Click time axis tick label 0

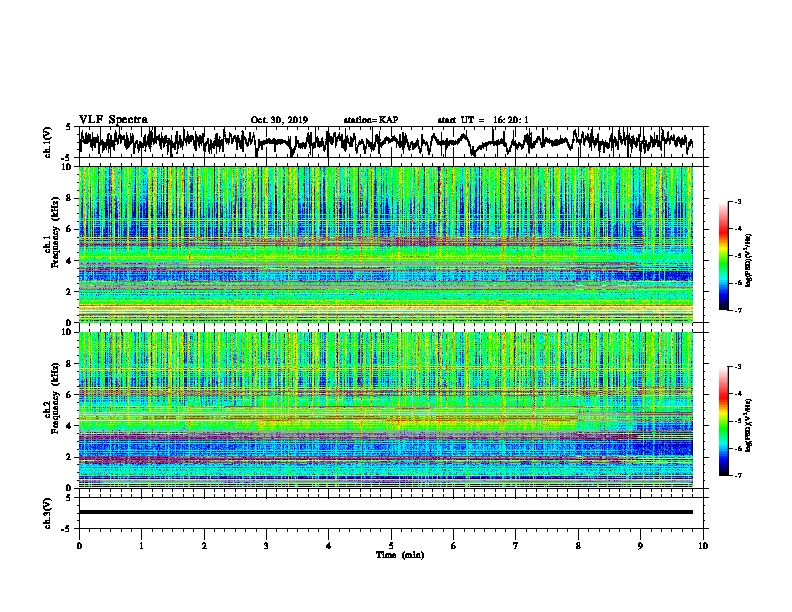coord(79,546)
